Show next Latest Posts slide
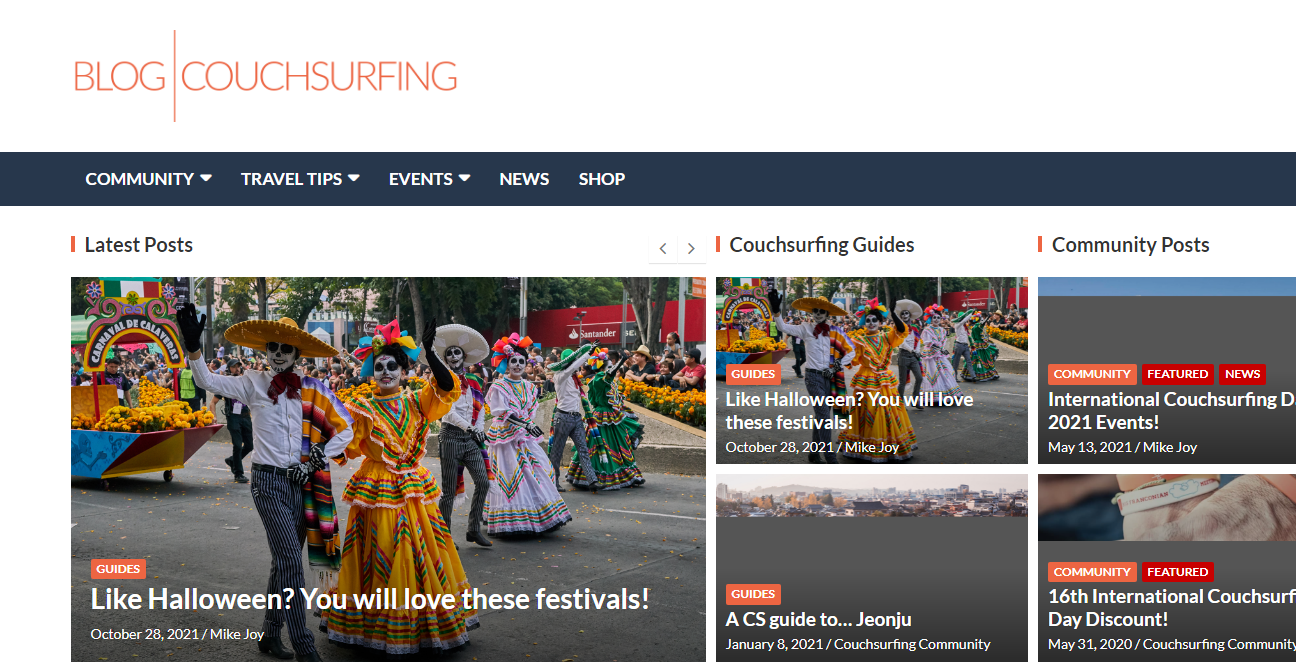 (x=691, y=248)
